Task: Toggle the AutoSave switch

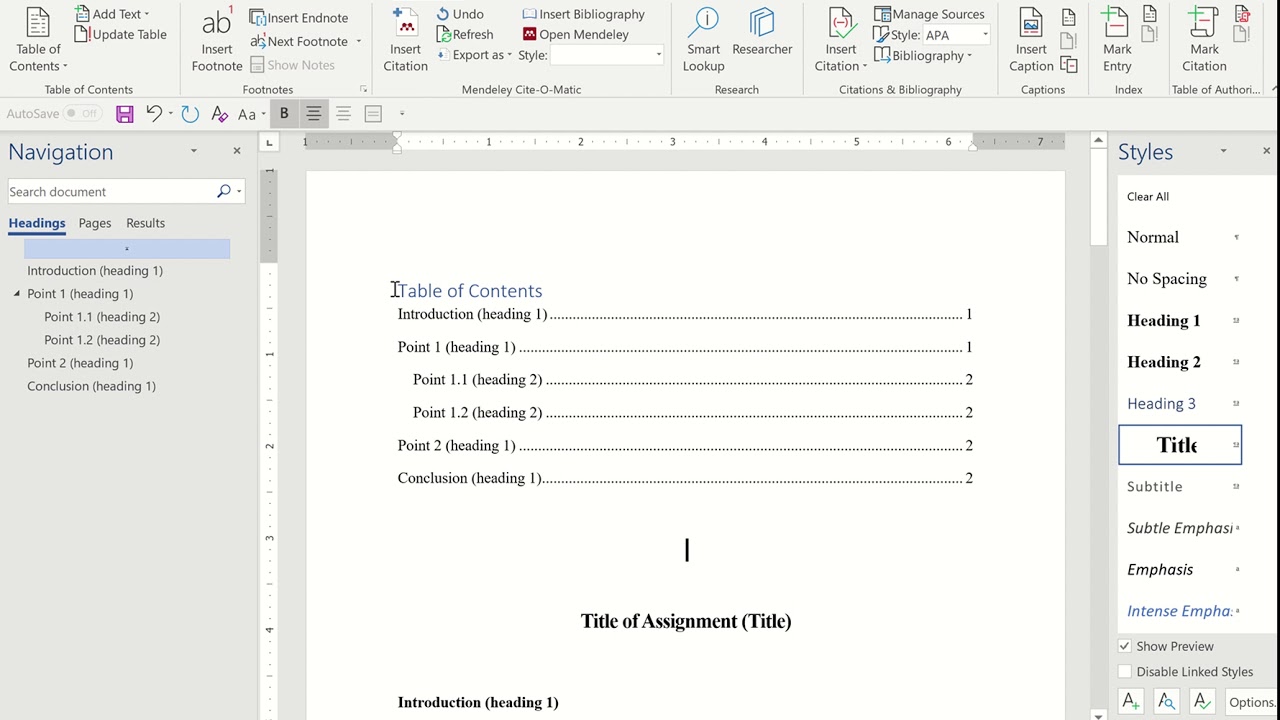Action: click(82, 114)
